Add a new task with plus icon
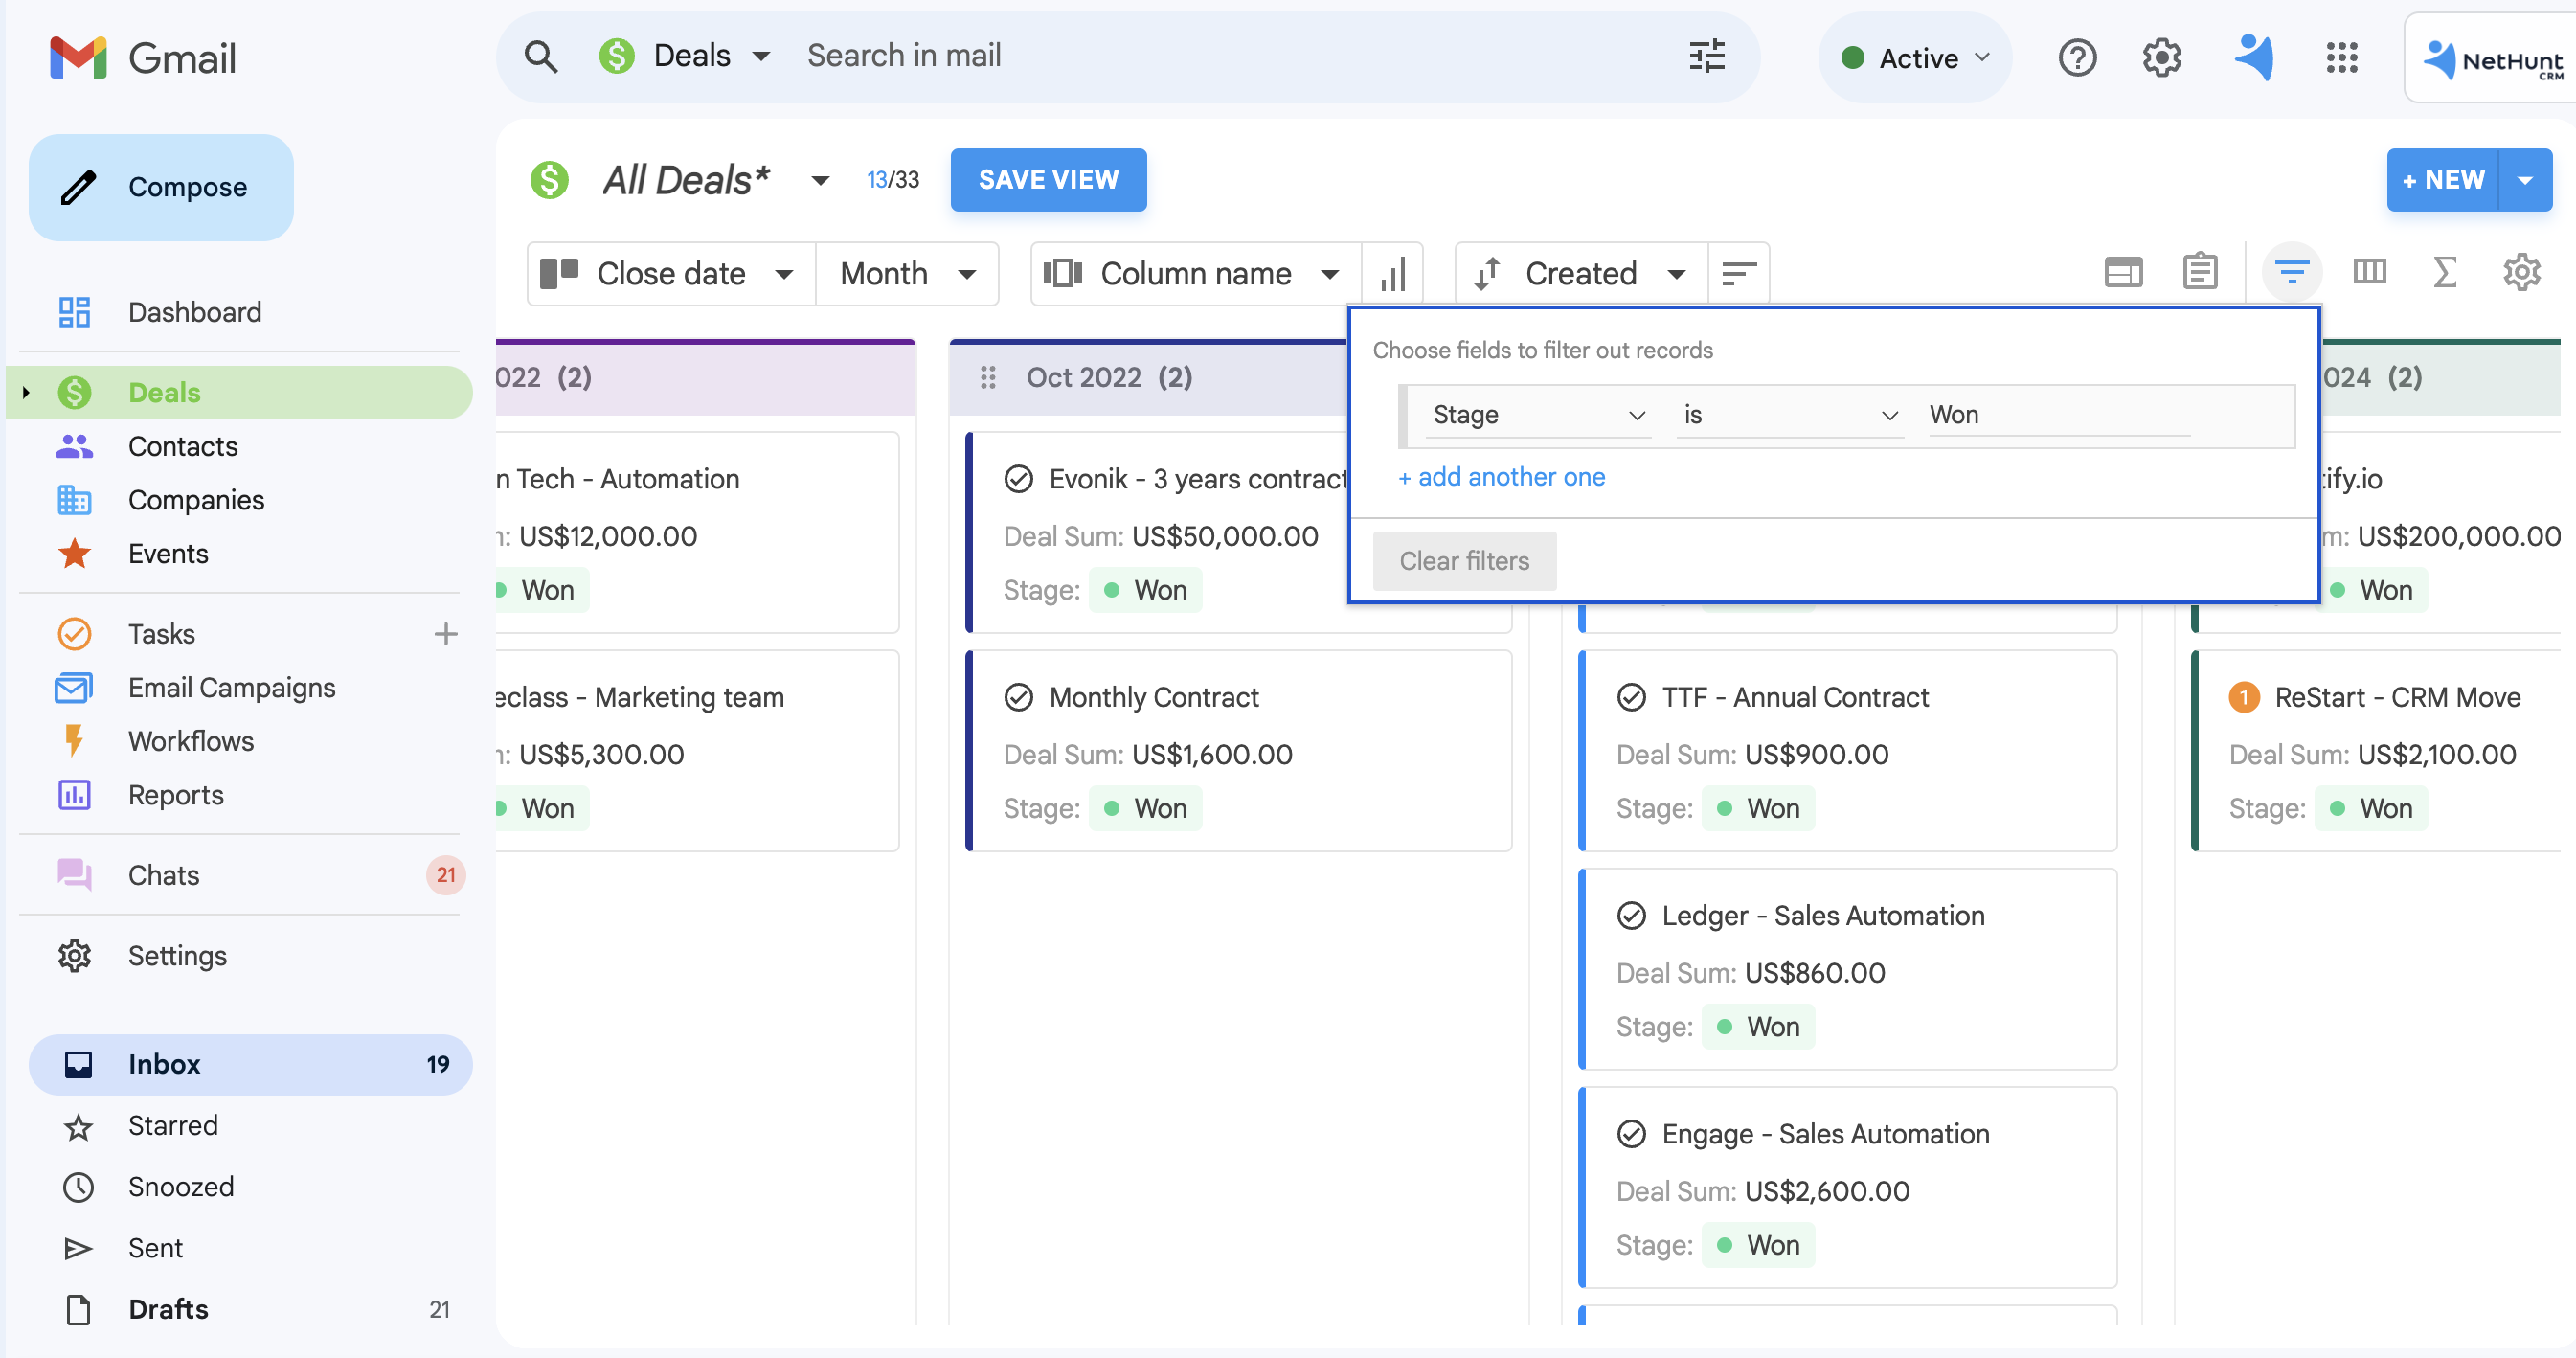The height and width of the screenshot is (1358, 2576). 446,633
